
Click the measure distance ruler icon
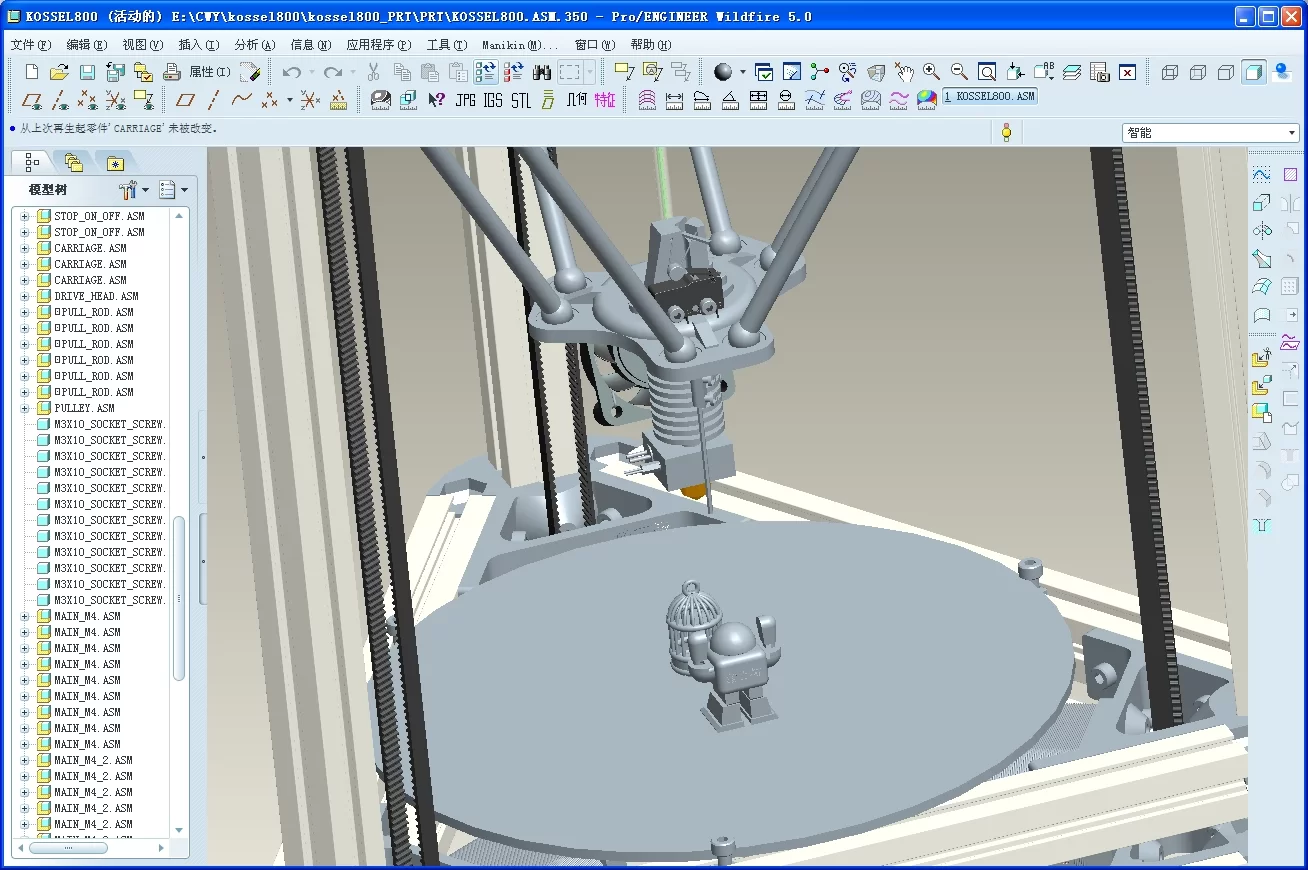coord(674,100)
